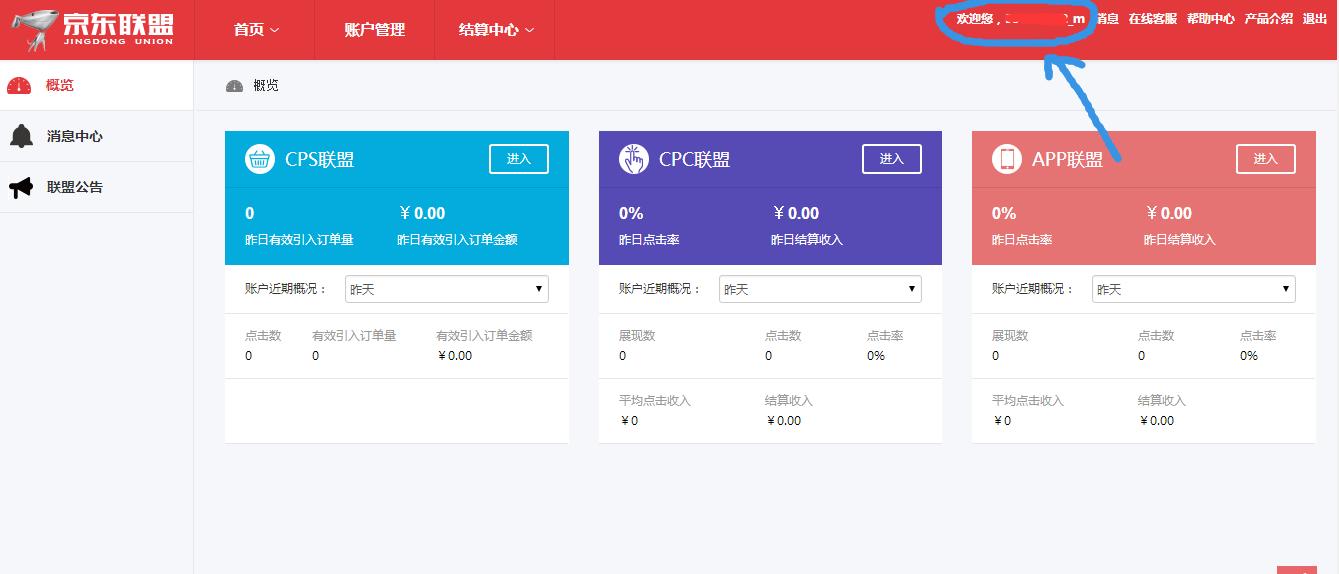Screen dimensions: 1339x574
Task: Click 昨日点击率 label in CPC card
Action: tap(649, 240)
